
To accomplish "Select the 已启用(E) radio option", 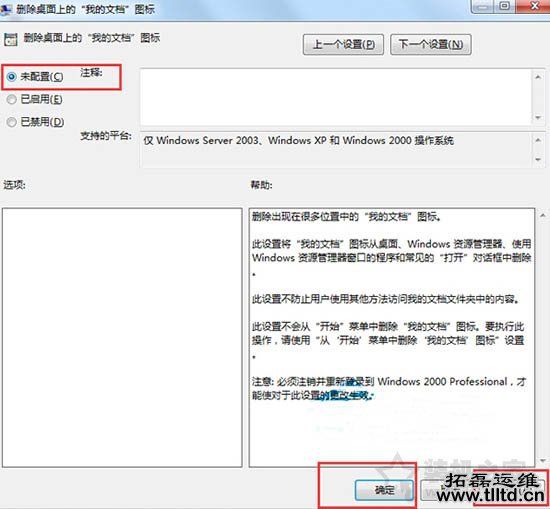I will (12, 99).
